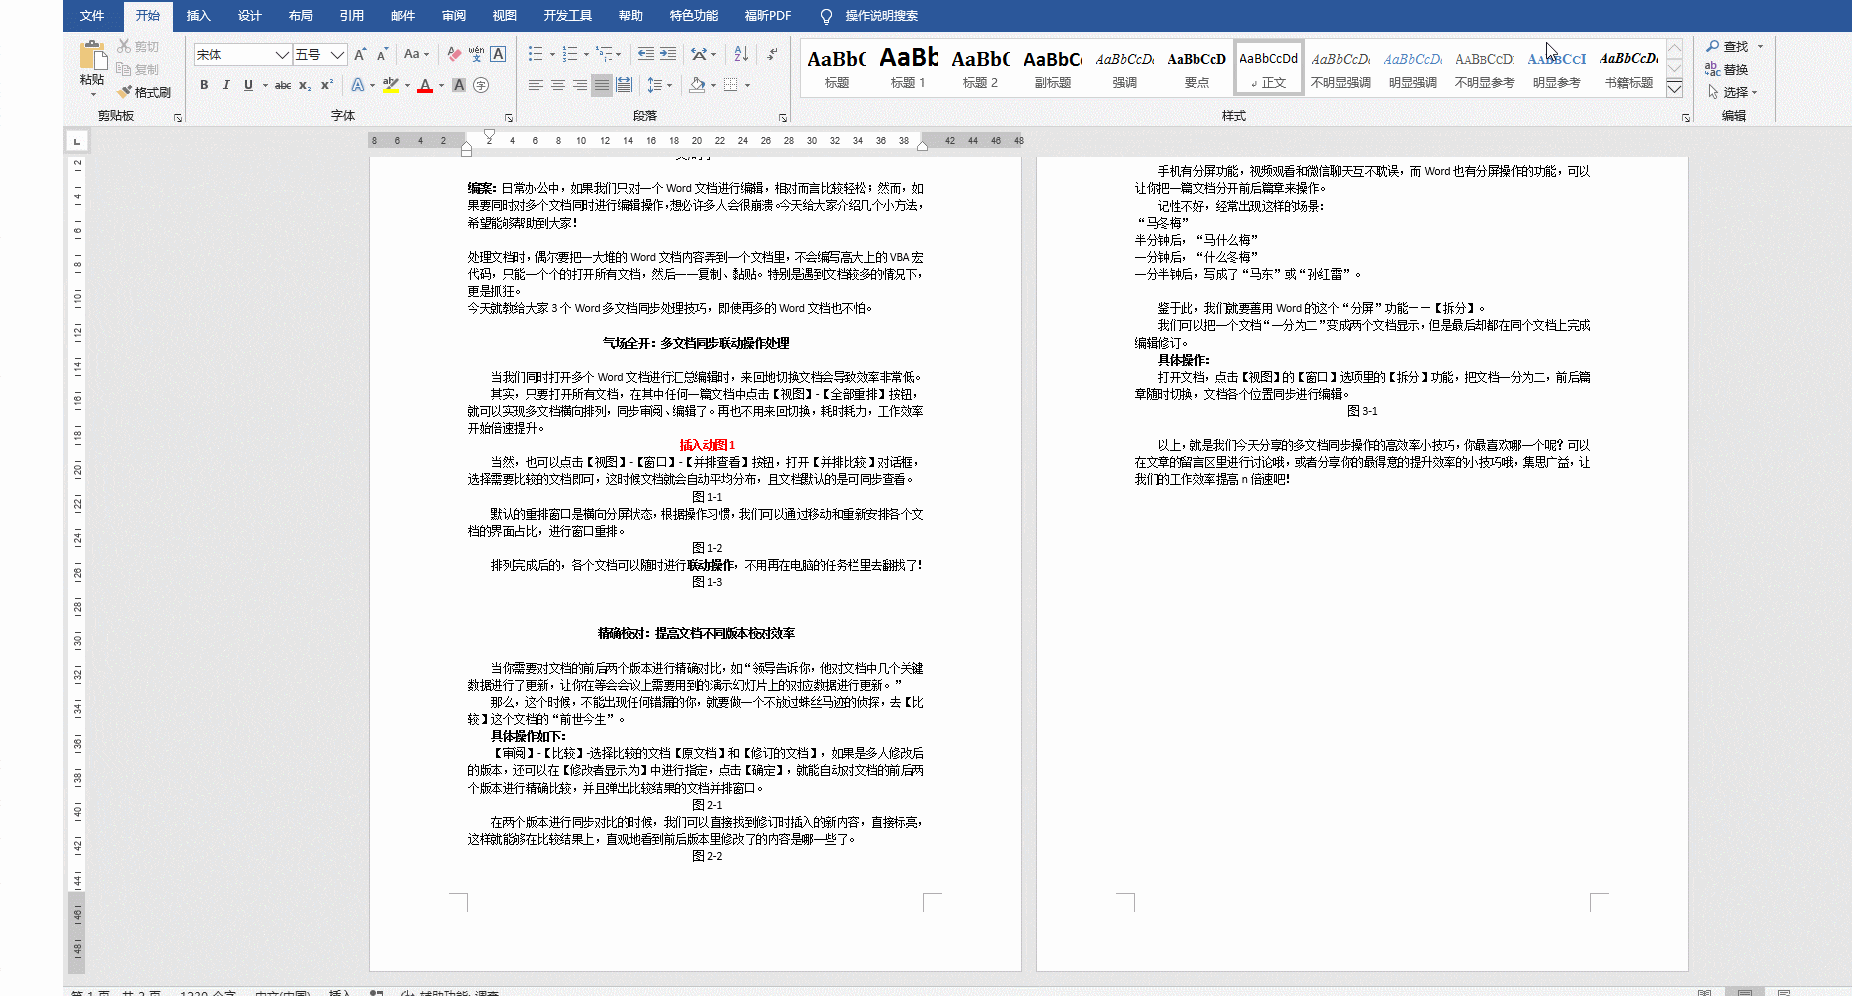Toggle Bold formatting

point(204,85)
